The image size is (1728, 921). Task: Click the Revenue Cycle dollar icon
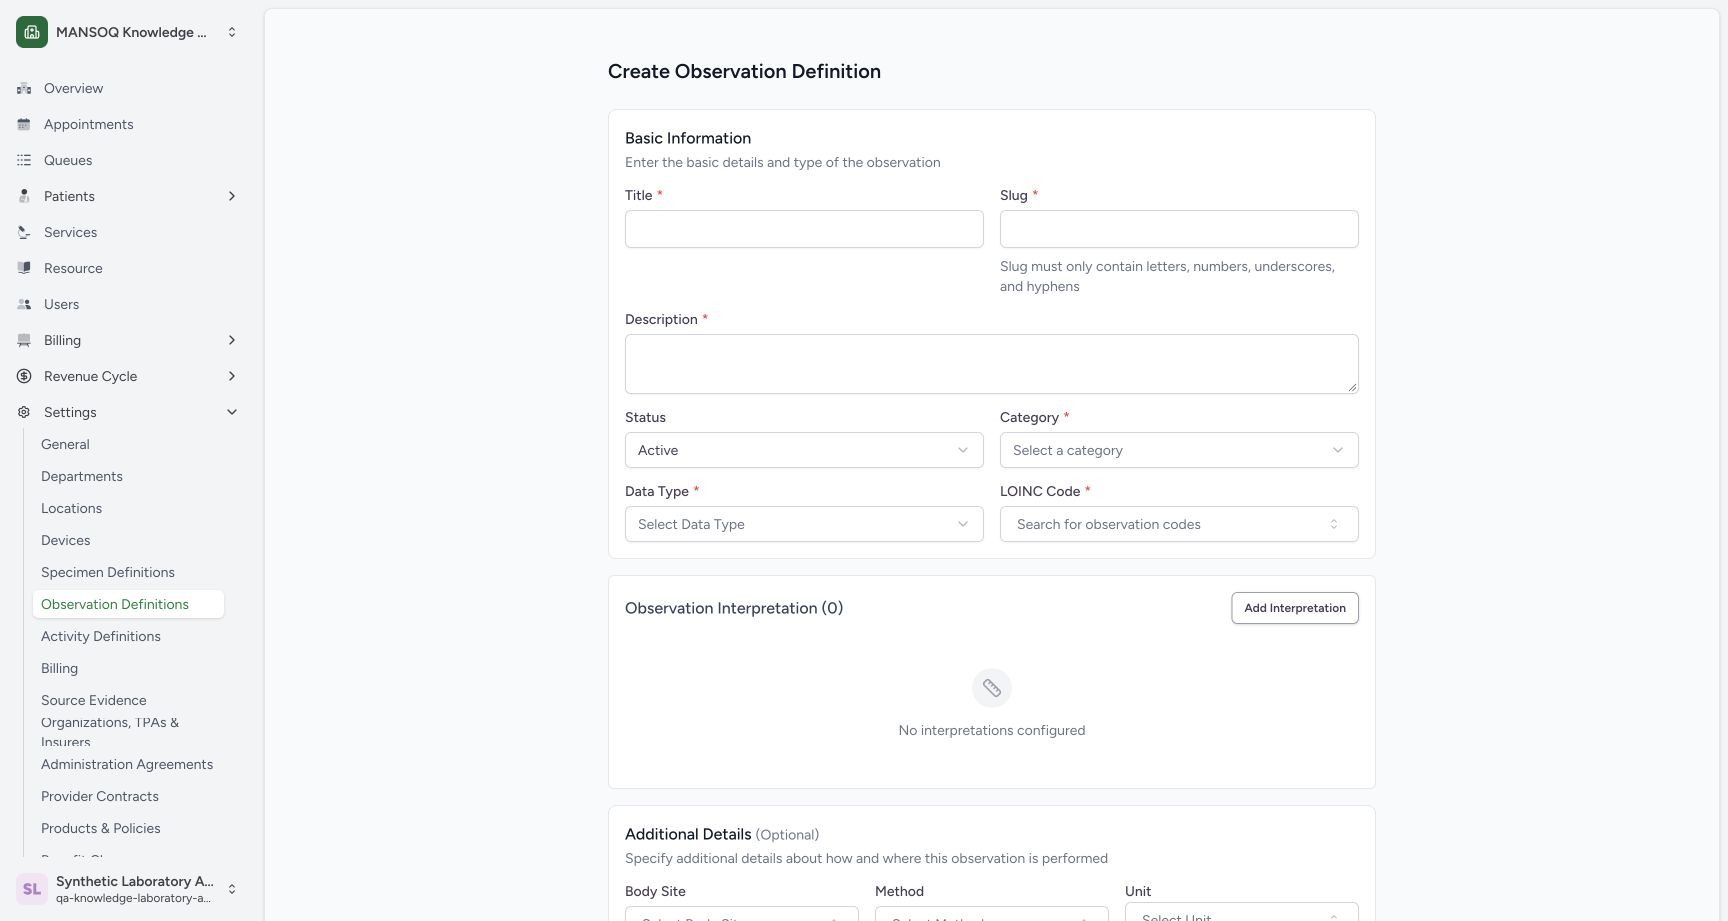24,376
